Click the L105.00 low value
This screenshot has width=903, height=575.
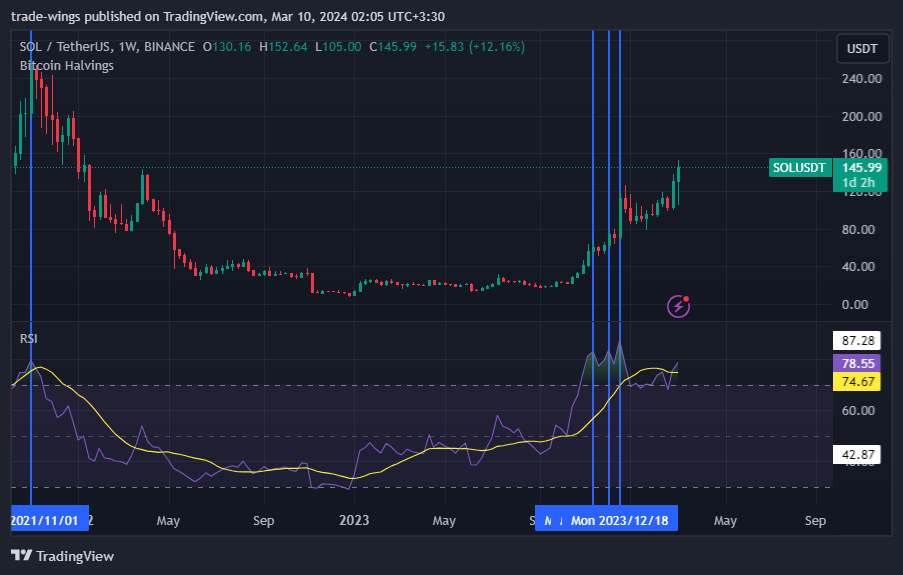coord(338,47)
